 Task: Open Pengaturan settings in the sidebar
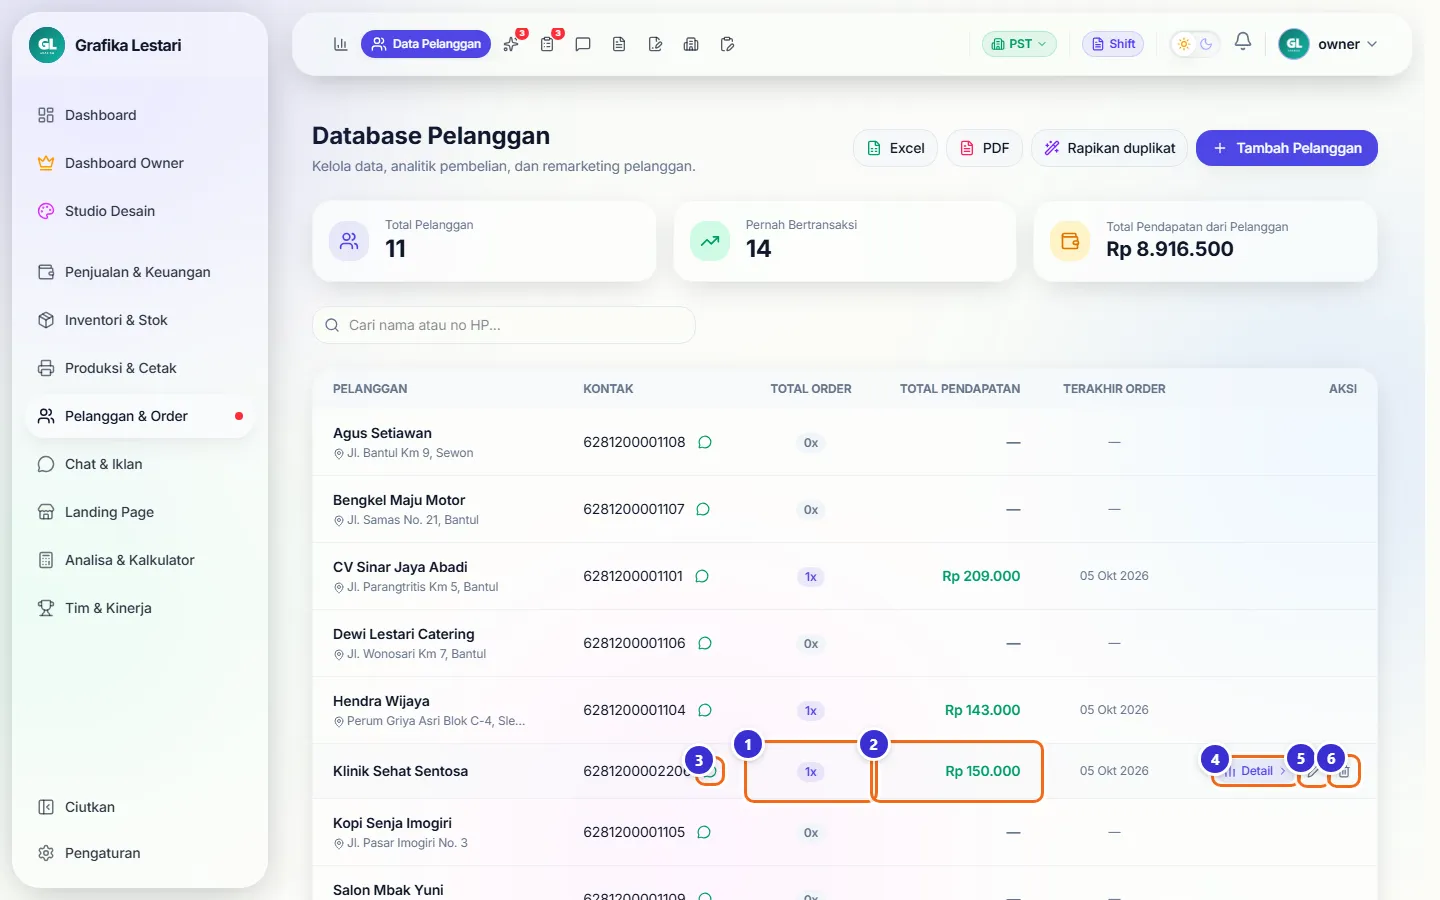[x=140, y=853]
